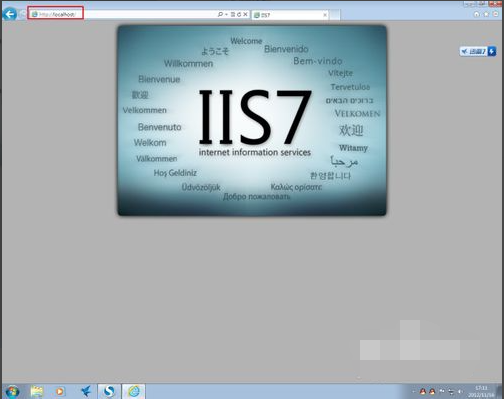This screenshot has height=399, width=504.
Task: Close the IIS7 tab
Action: point(325,15)
